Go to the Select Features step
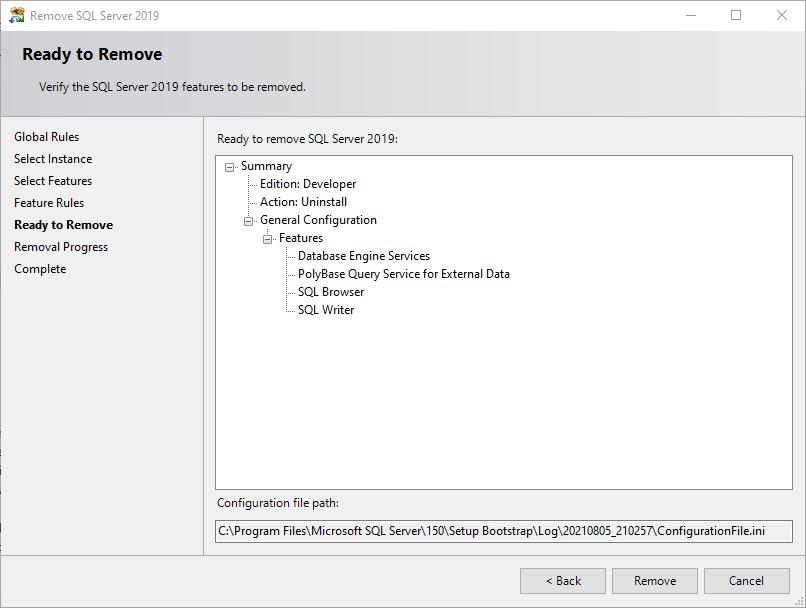 53,181
